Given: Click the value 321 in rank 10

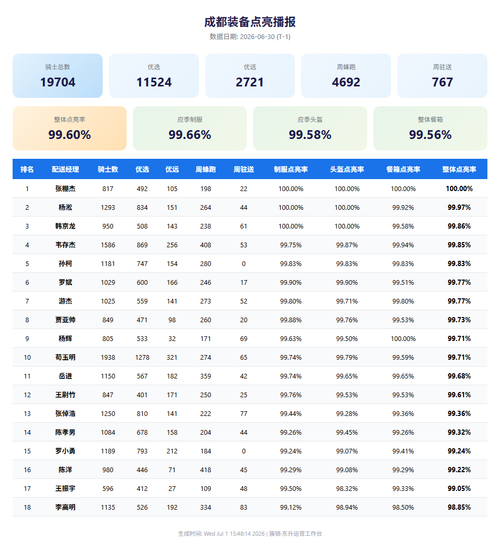Looking at the screenshot, I should coord(172,357).
